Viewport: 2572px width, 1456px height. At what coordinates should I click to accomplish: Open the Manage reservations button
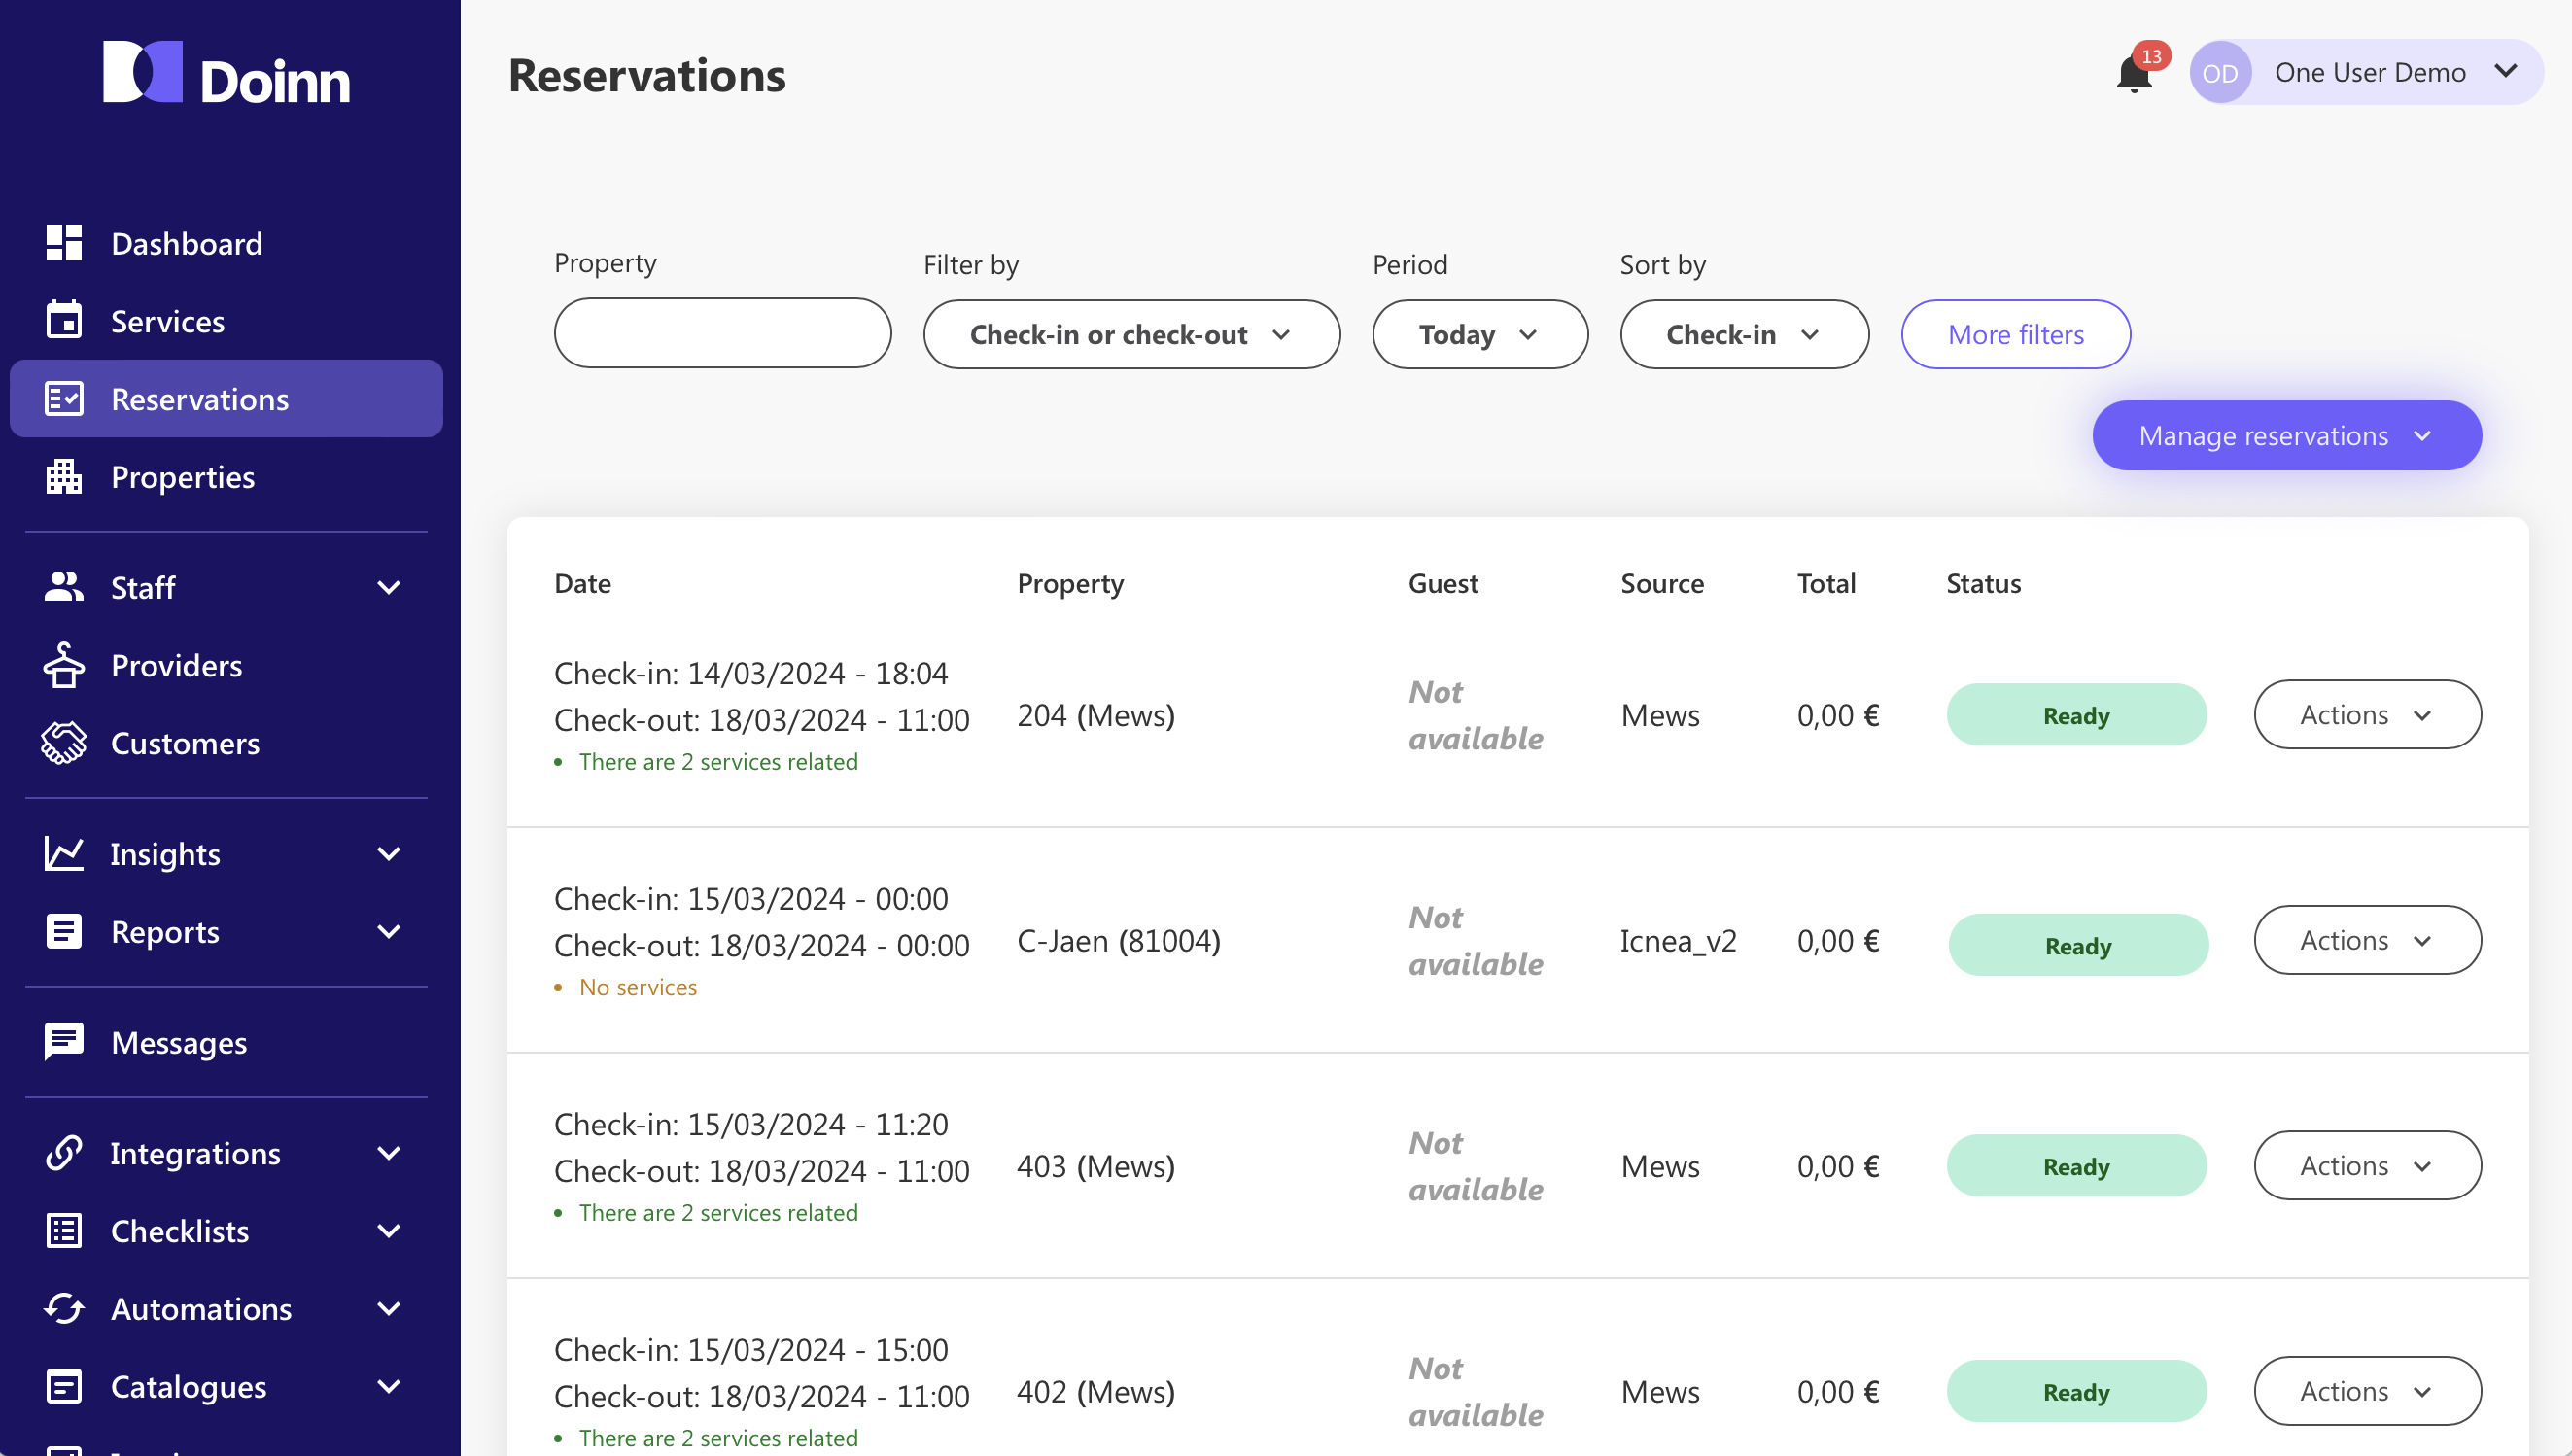(2286, 435)
